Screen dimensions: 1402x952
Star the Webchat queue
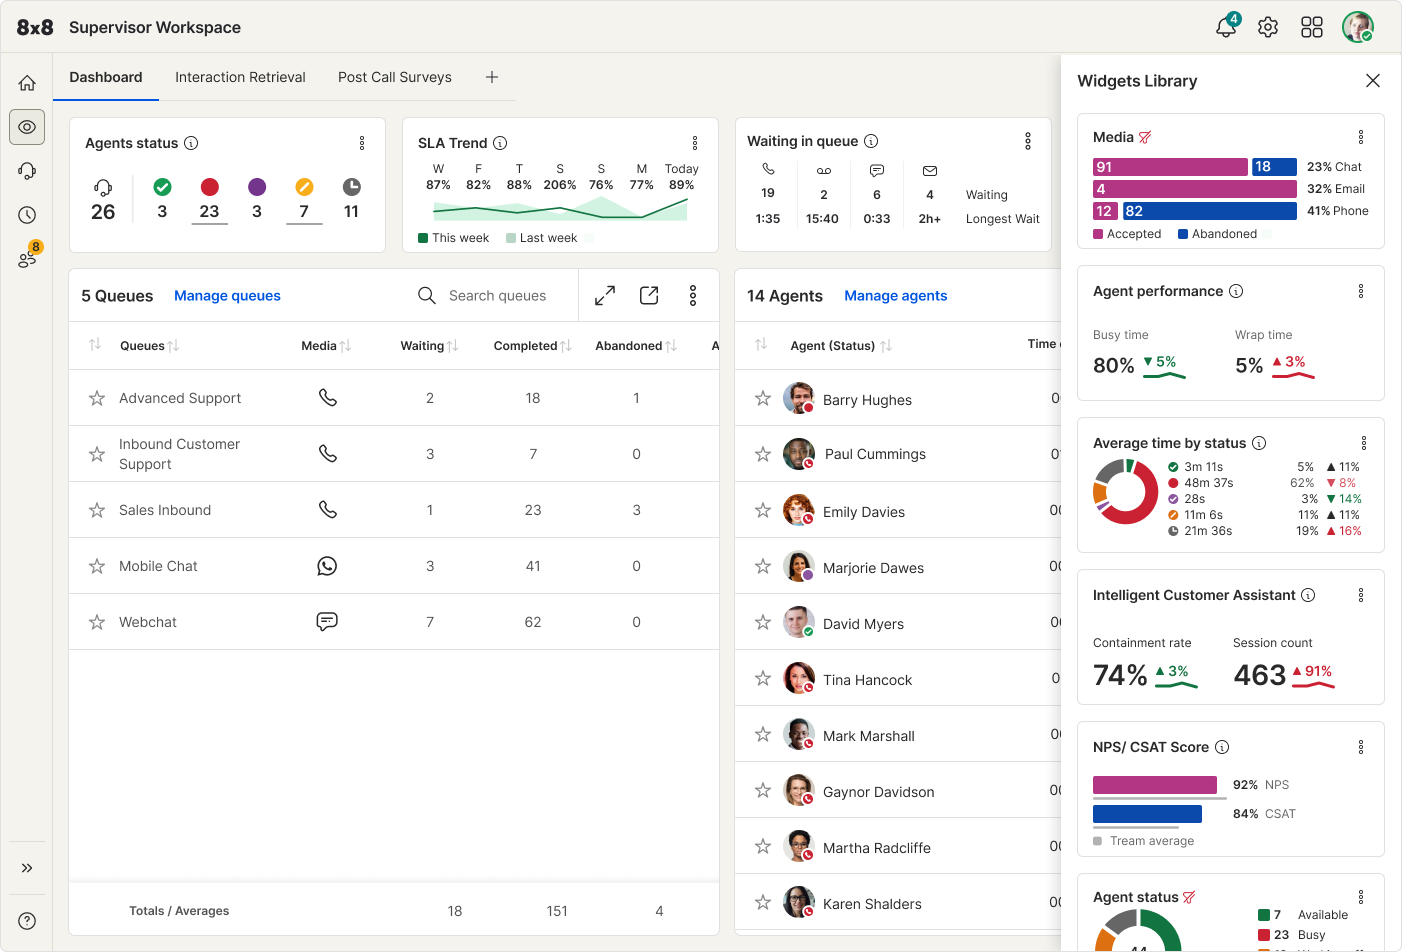tap(97, 622)
